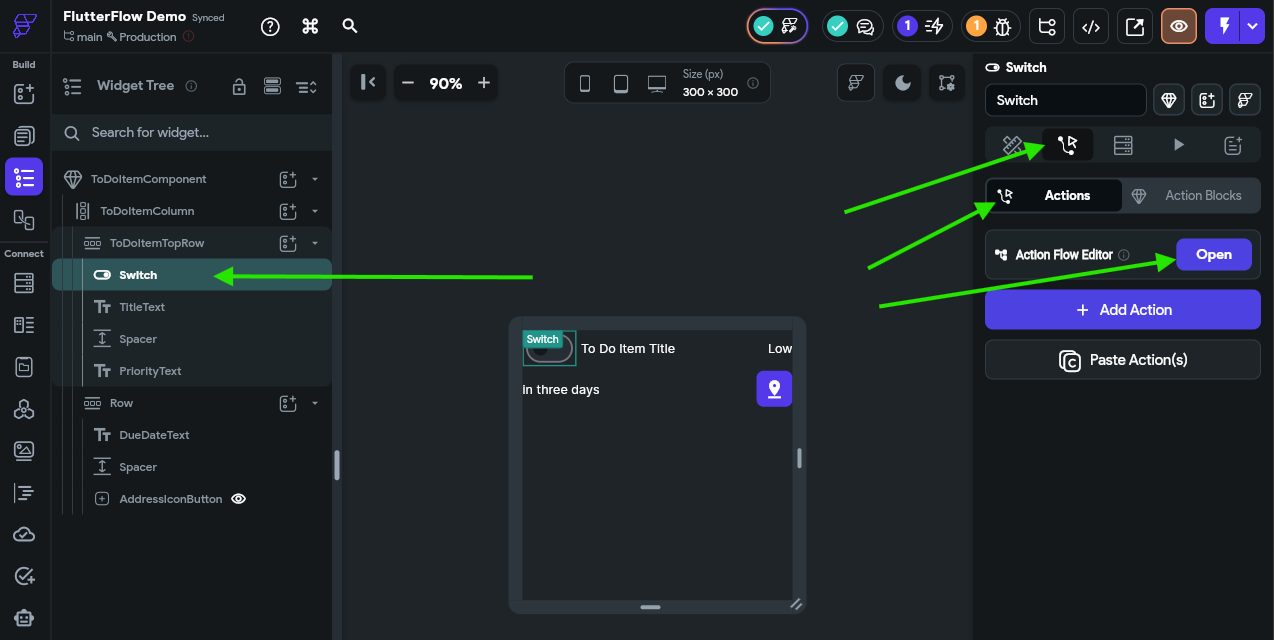Open the project issues bug icon
The image size is (1274, 640).
pyautogui.click(x=991, y=27)
